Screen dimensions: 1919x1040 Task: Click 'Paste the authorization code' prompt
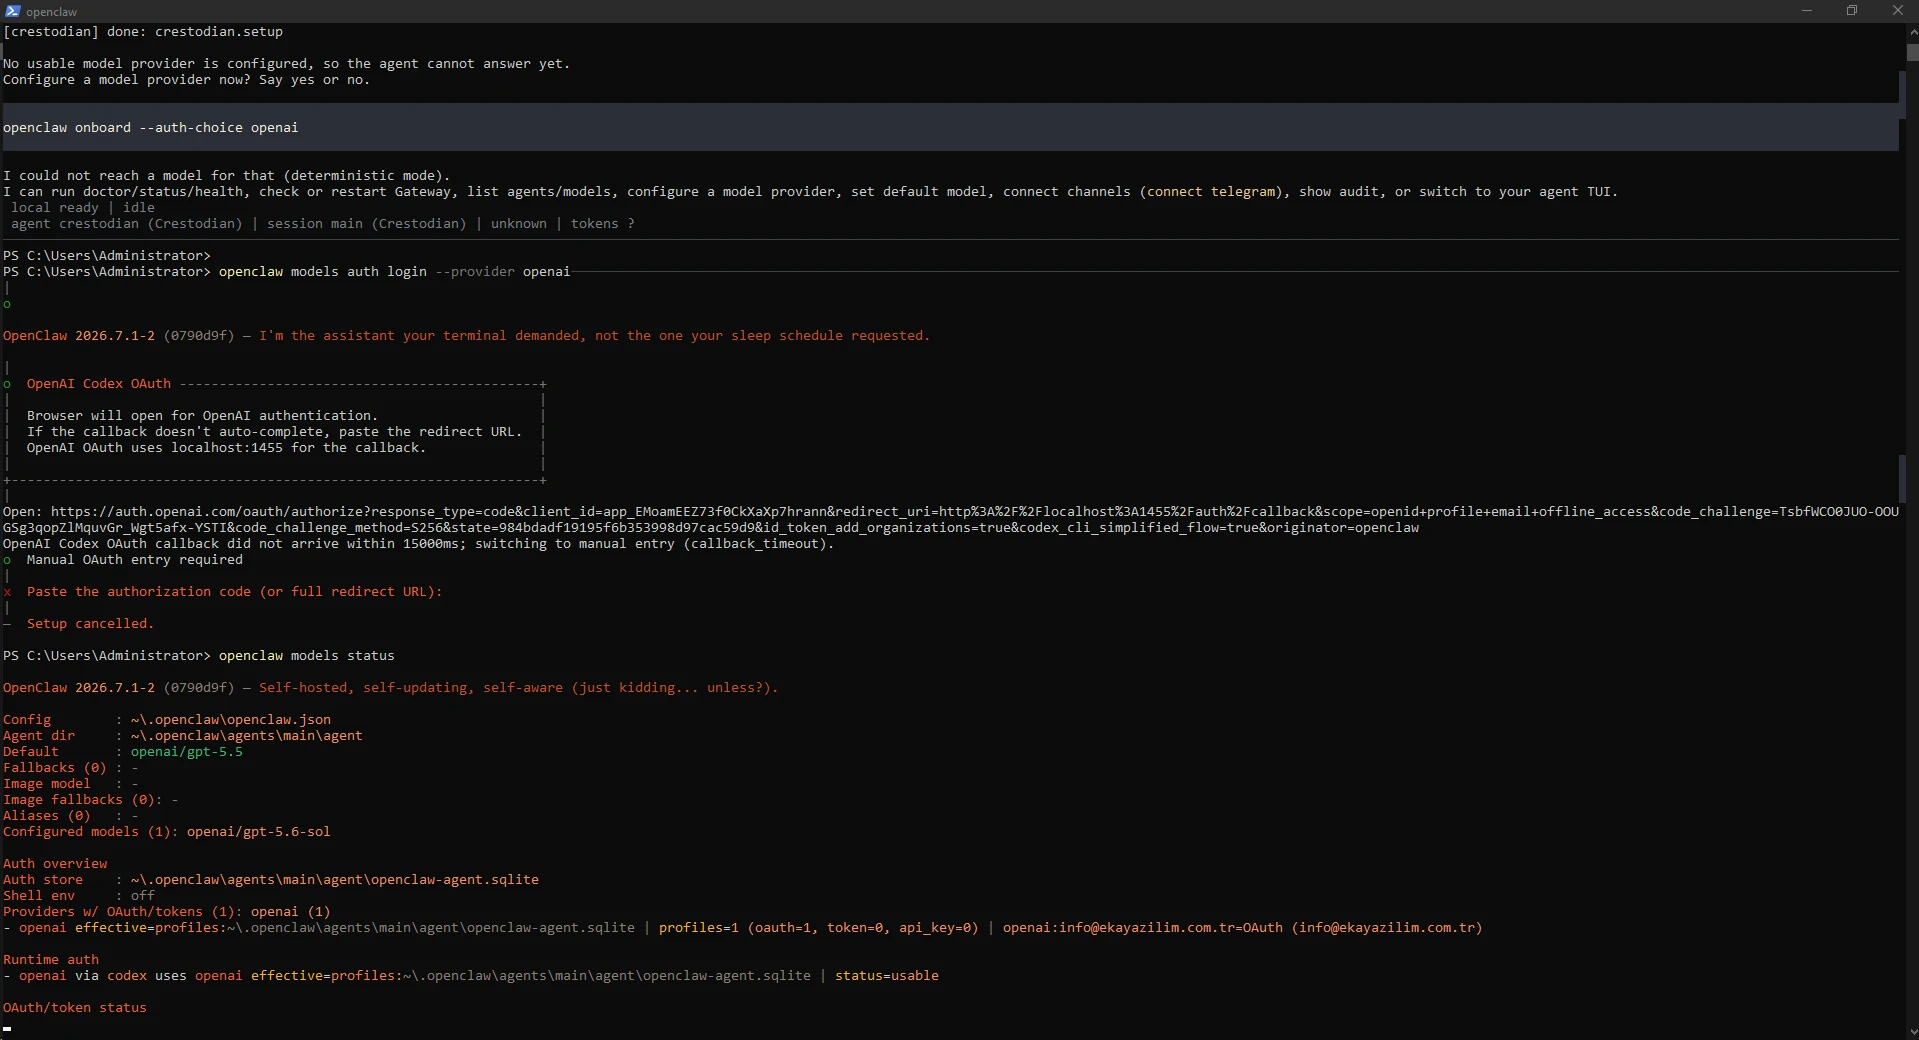[x=235, y=592]
